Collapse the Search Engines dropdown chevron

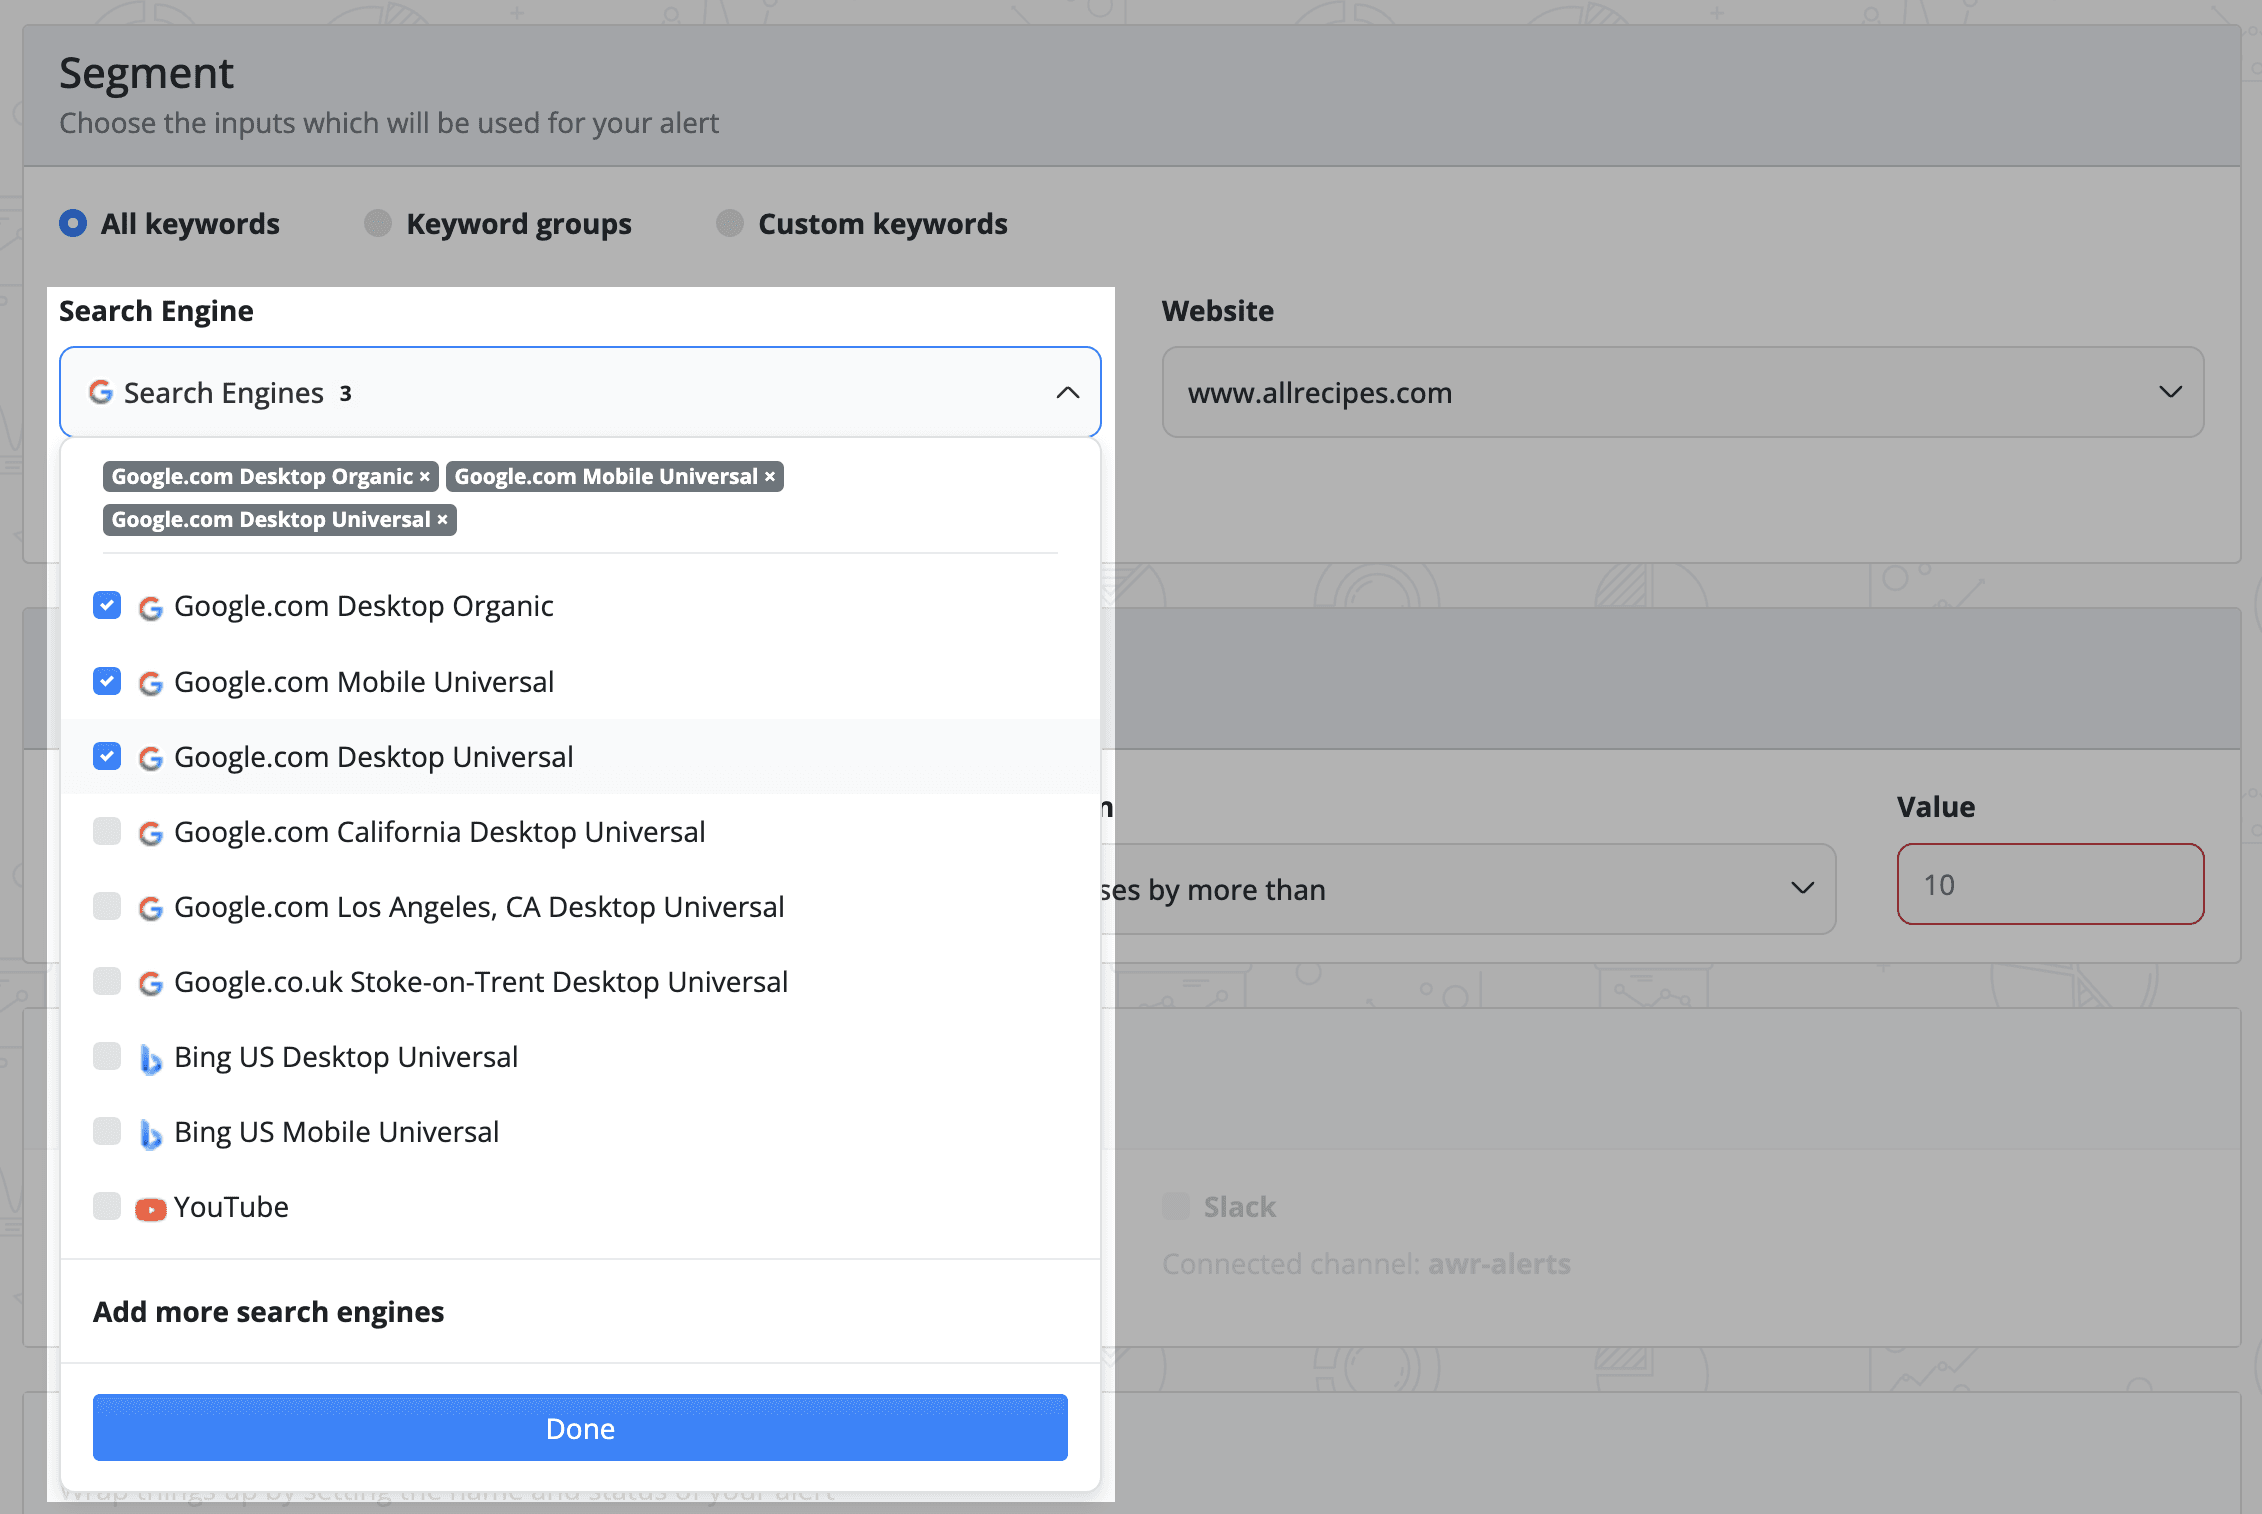tap(1067, 393)
